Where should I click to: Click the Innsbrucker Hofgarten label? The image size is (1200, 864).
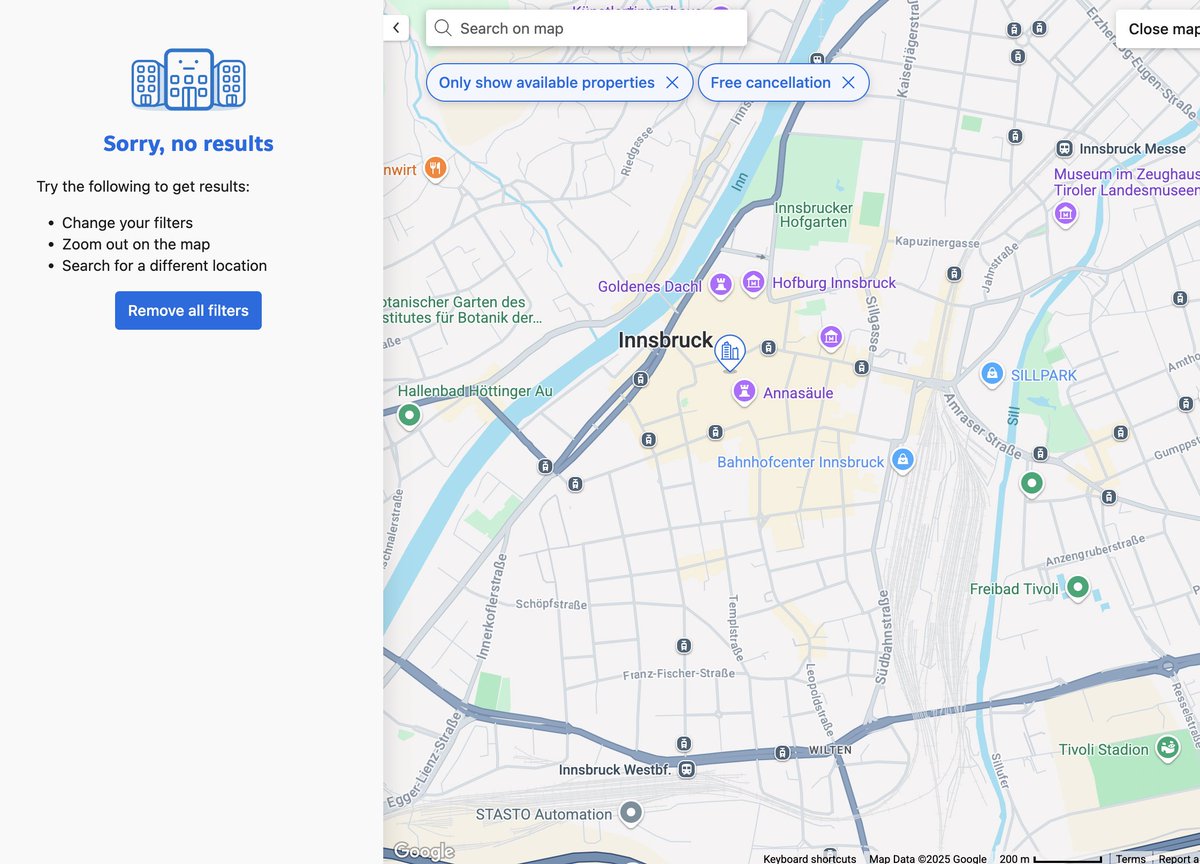point(814,215)
